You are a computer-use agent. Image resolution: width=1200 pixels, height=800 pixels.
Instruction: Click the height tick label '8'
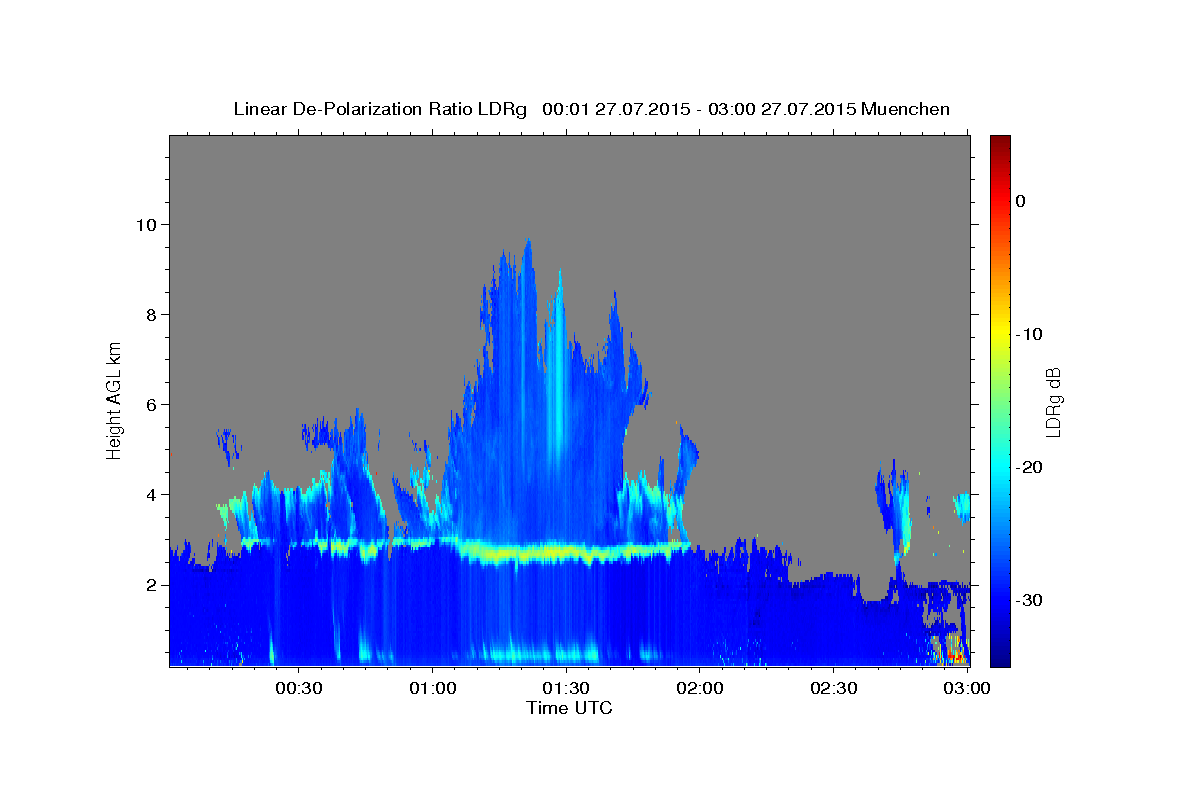coord(154,315)
